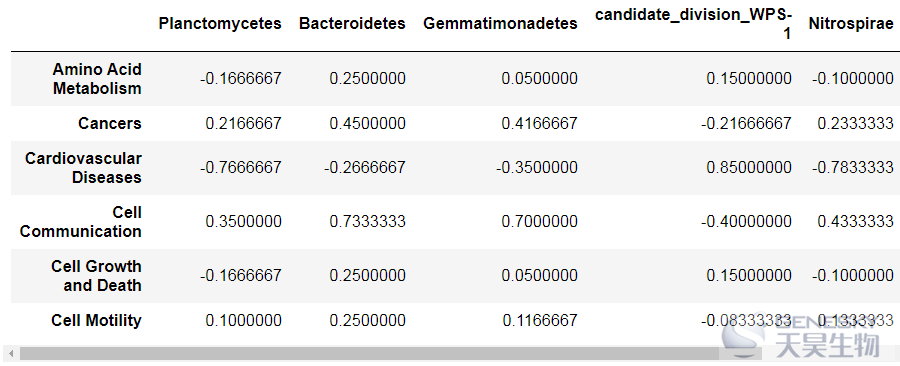
Task: Click the Cell Communication row label
Action: tap(80, 221)
